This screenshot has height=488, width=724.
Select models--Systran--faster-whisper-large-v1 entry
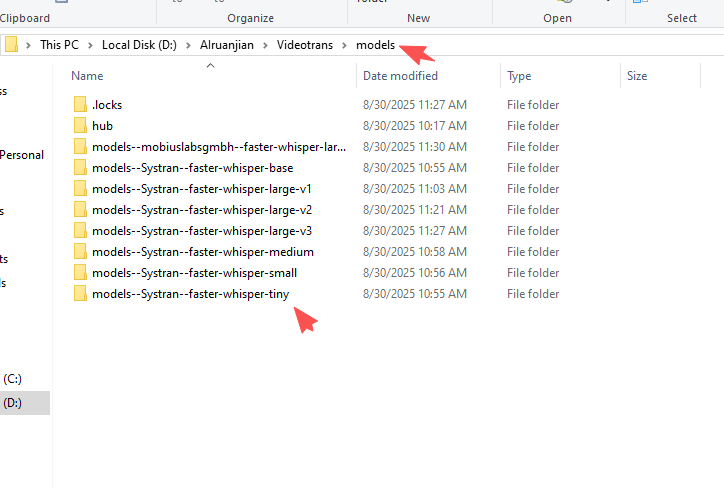(x=202, y=189)
